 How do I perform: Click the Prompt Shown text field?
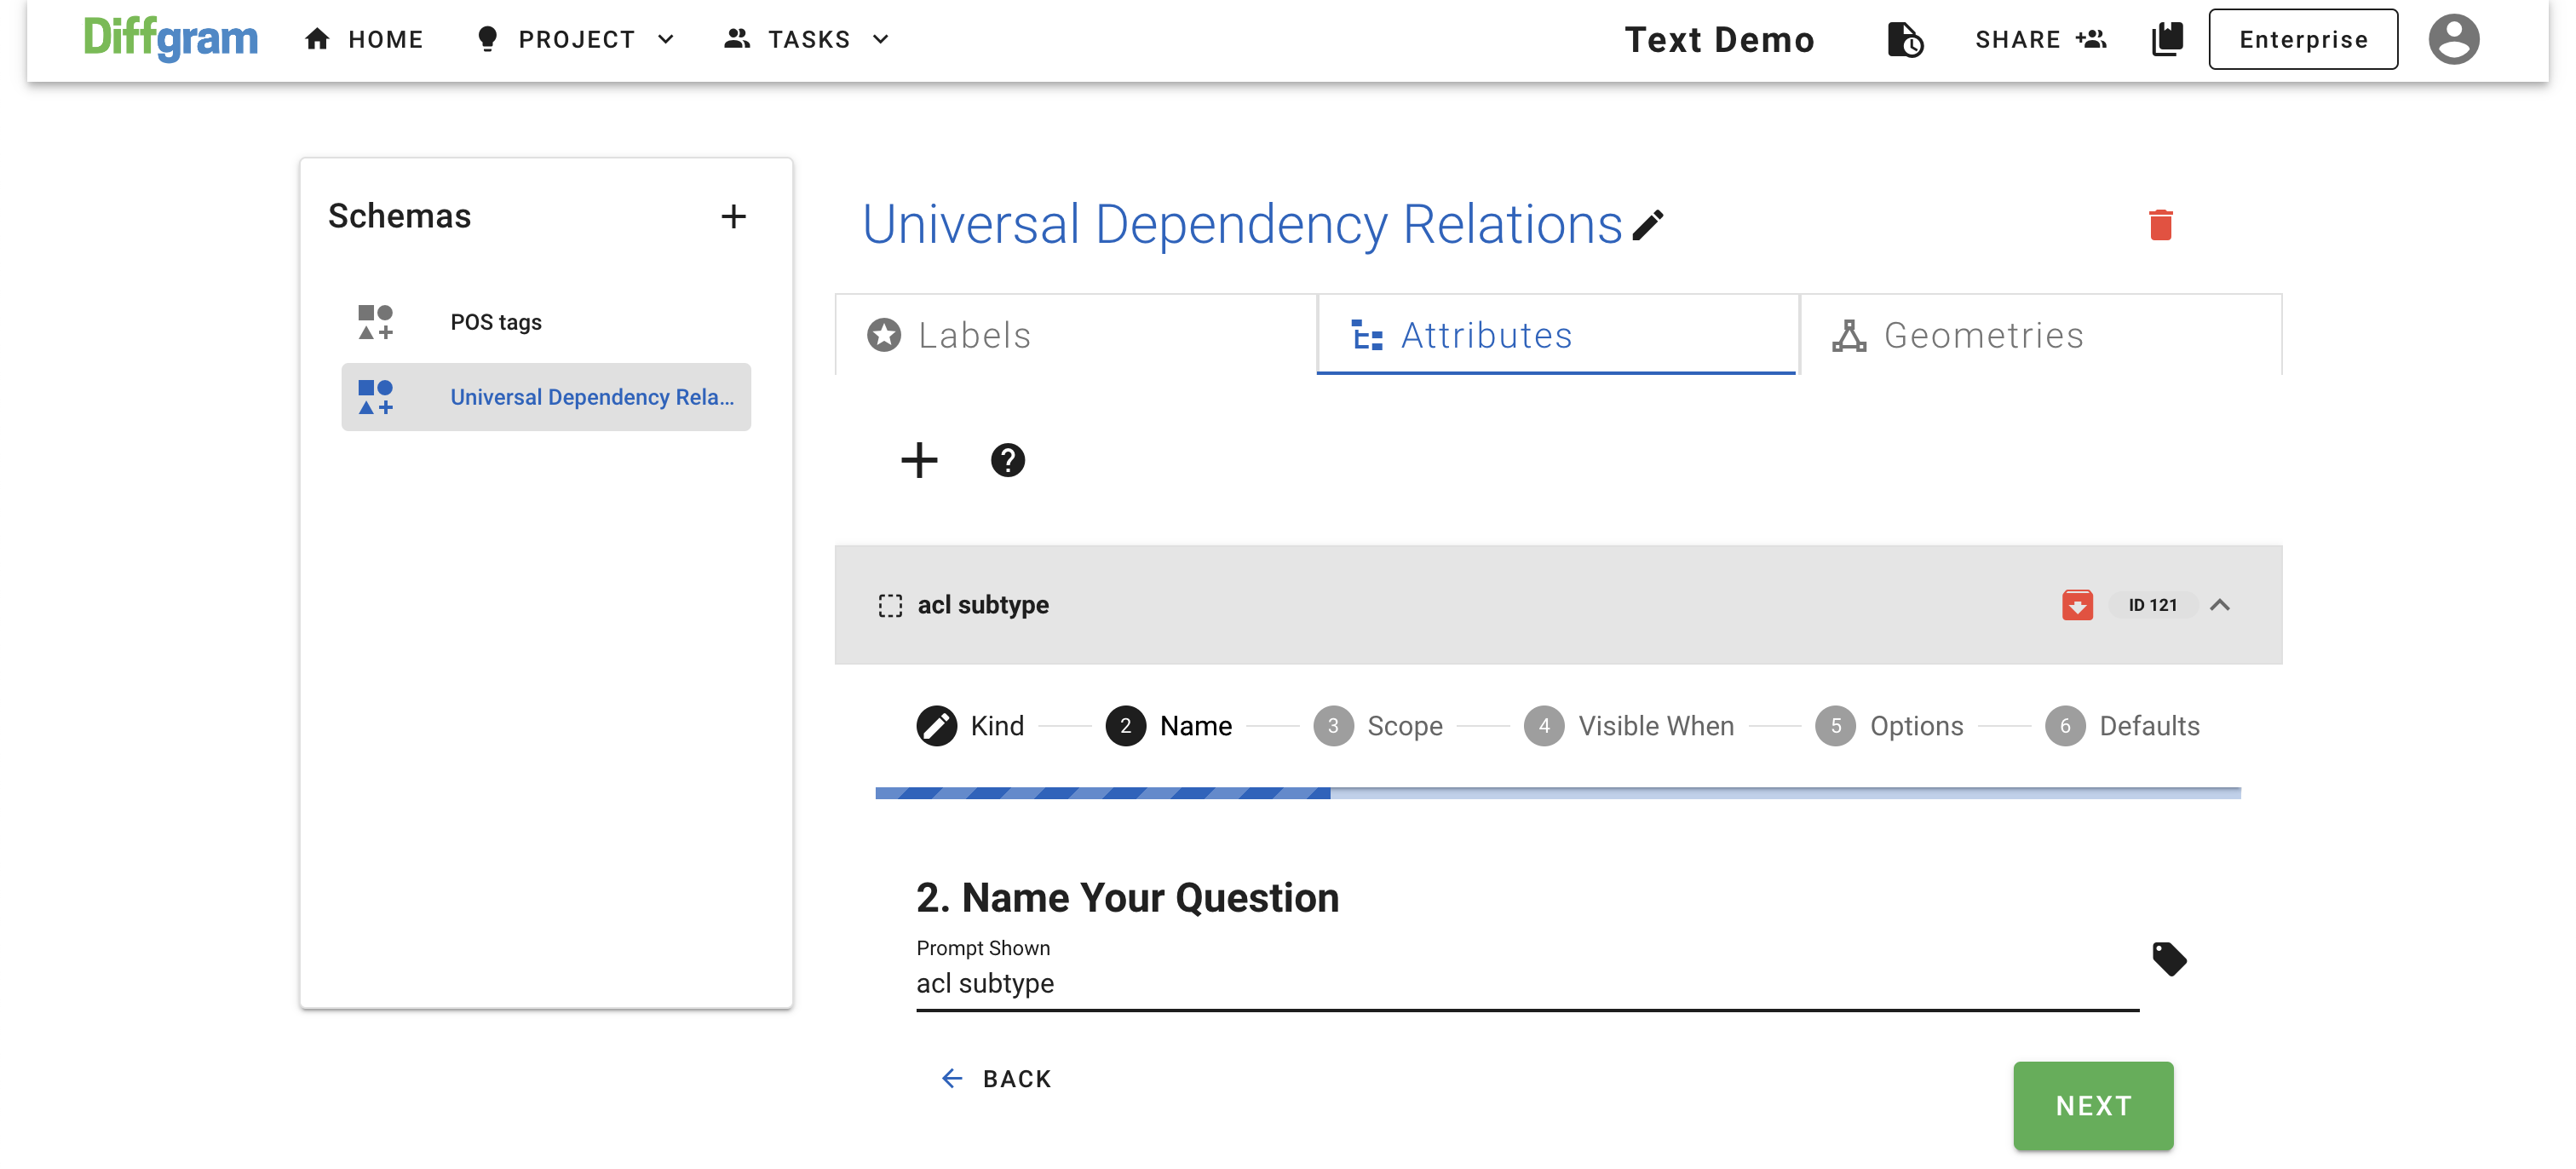point(1526,984)
